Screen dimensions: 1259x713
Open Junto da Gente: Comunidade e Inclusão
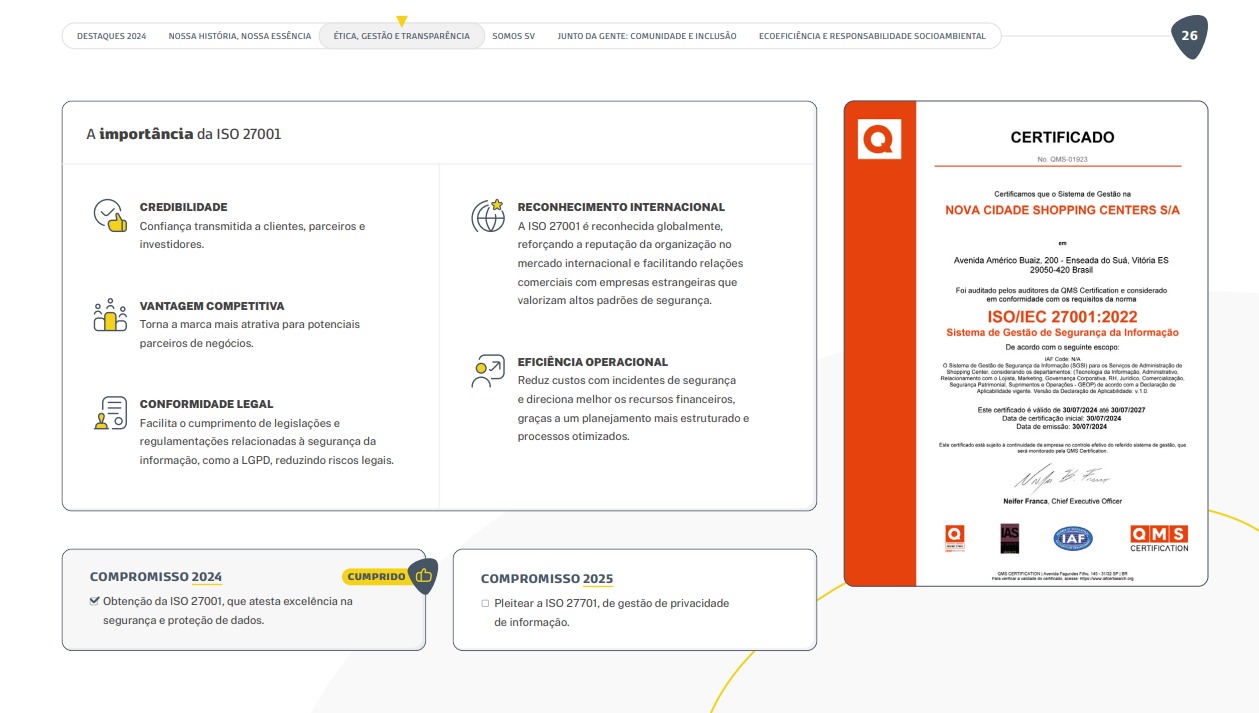(647, 36)
